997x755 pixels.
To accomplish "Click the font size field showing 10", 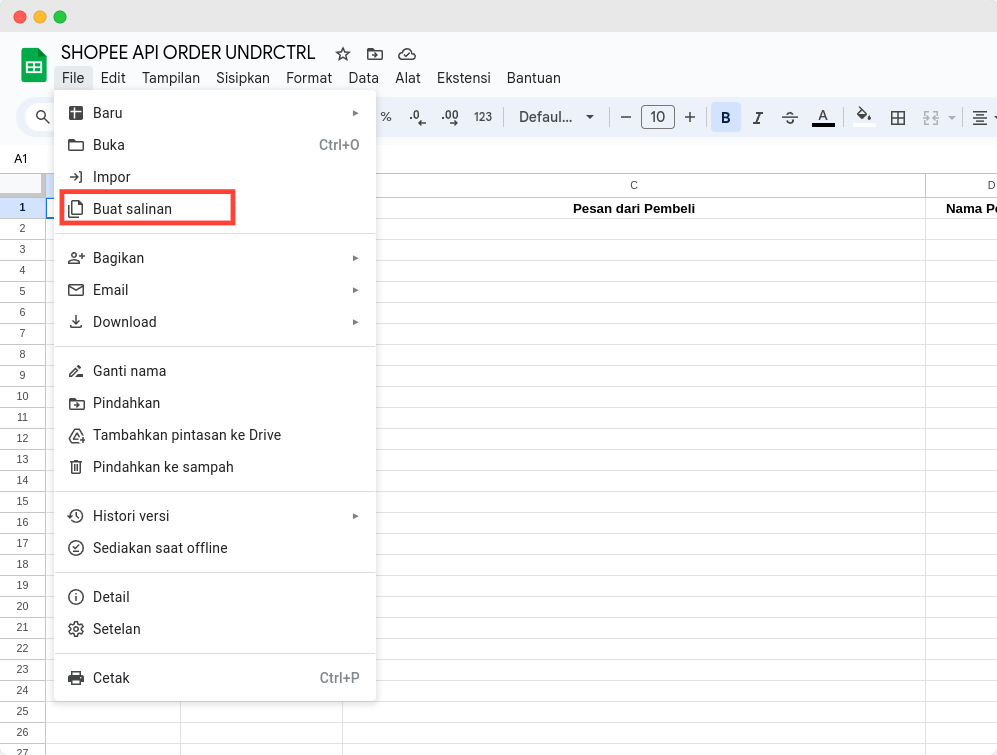I will pyautogui.click(x=657, y=117).
